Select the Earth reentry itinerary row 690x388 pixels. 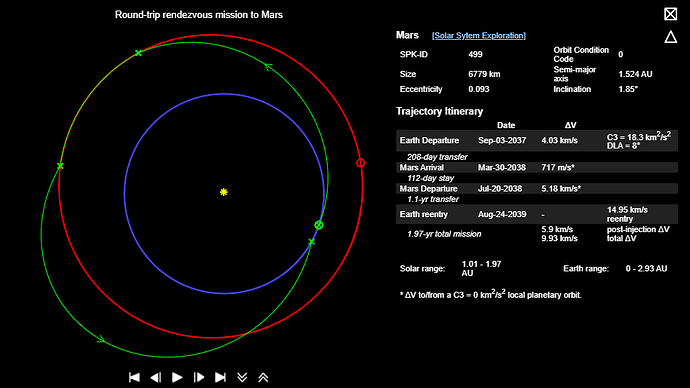click(x=537, y=214)
